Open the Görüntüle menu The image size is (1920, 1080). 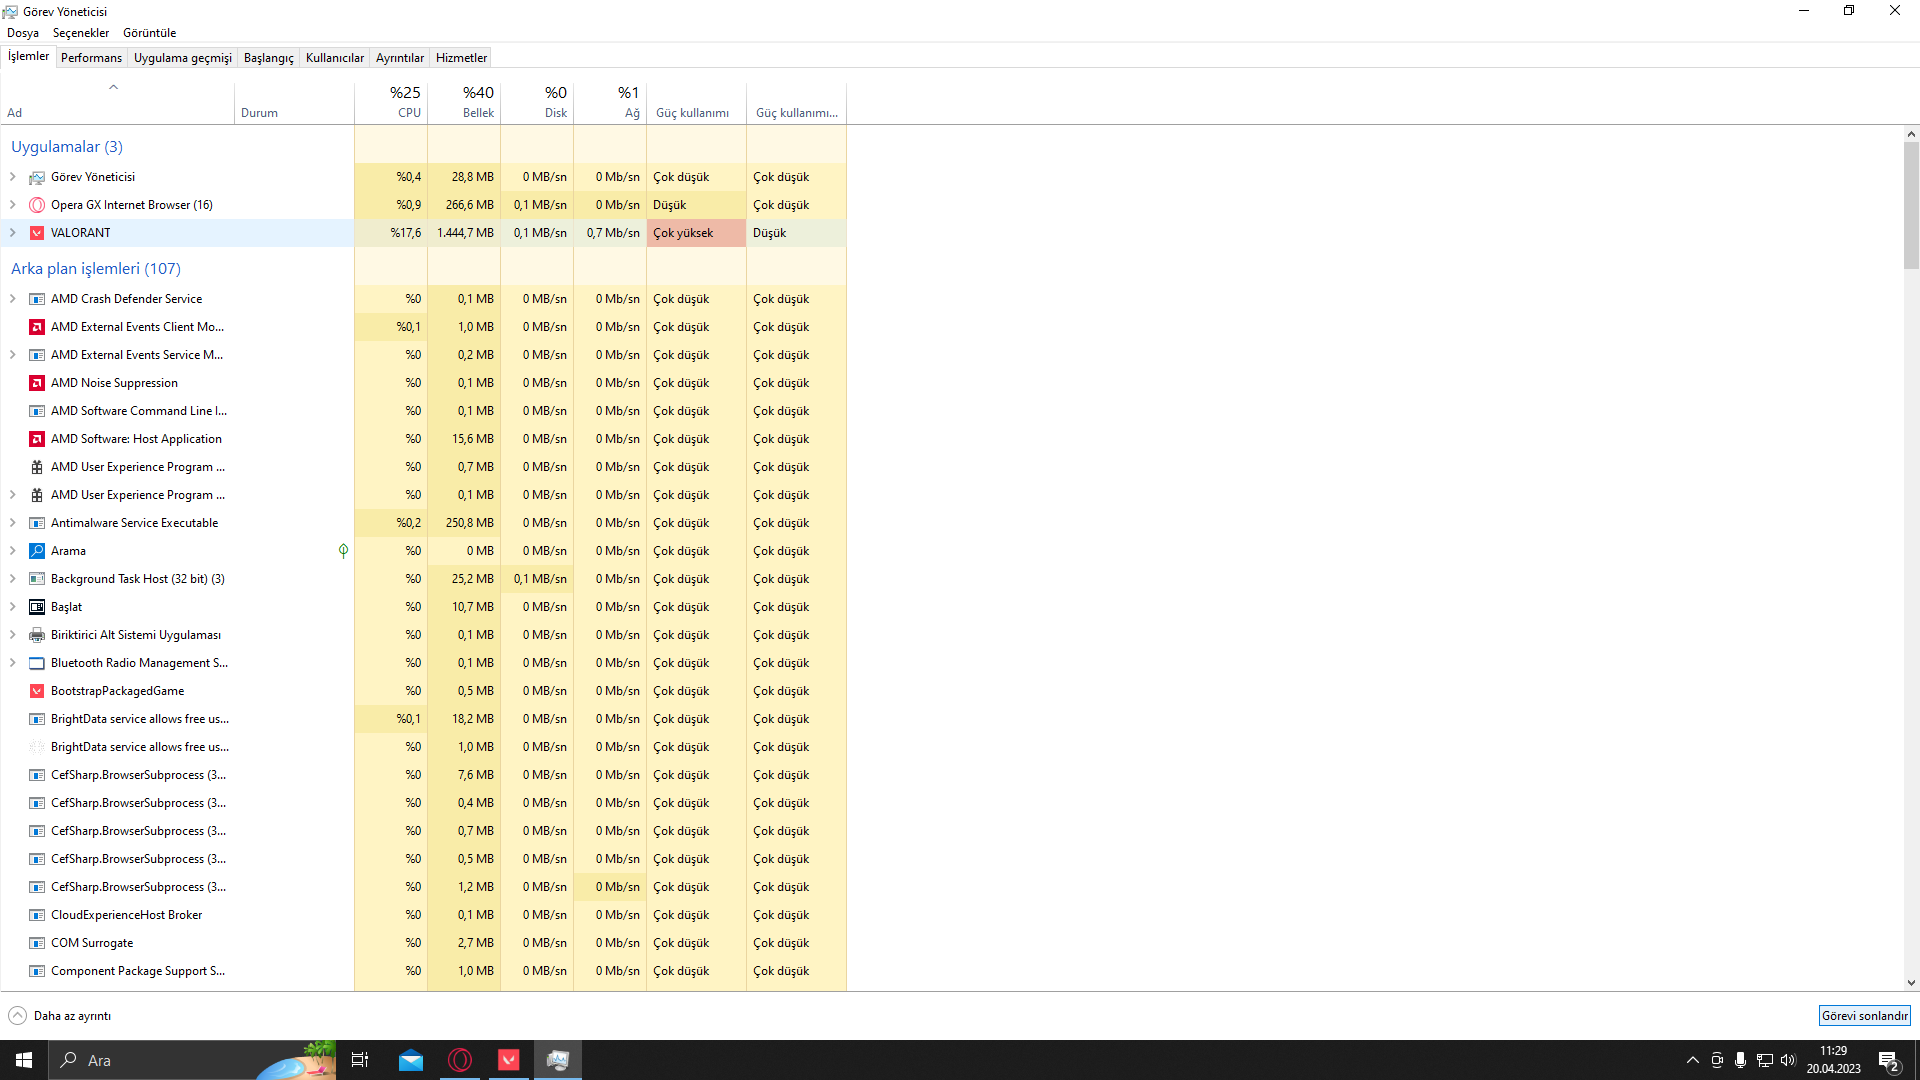point(149,33)
